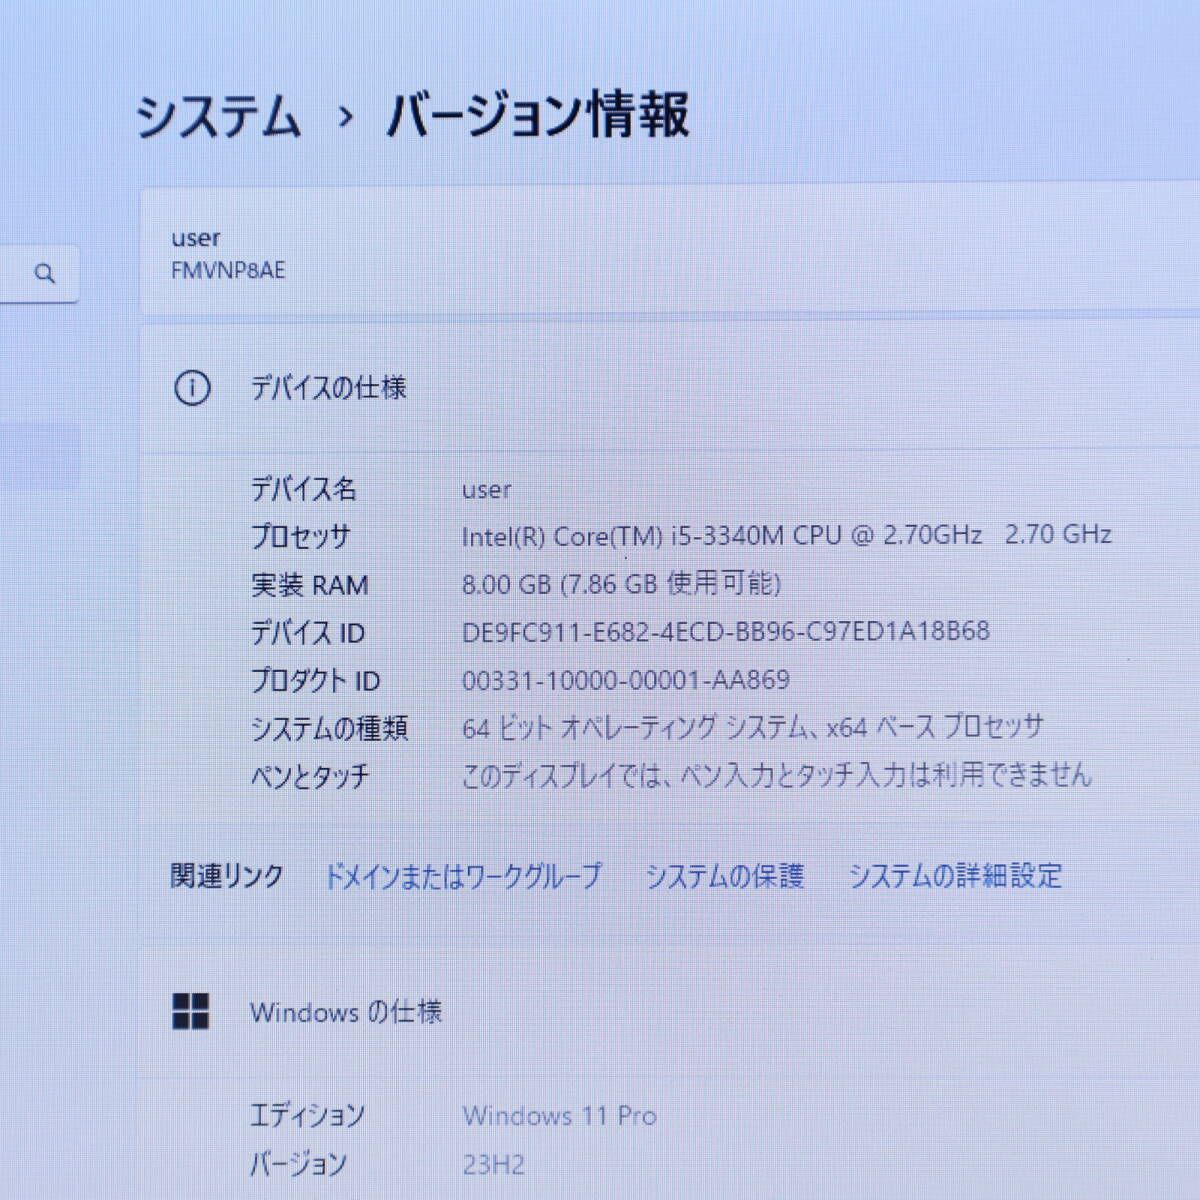Select the device ID DE9FC911-E682 value
The height and width of the screenshot is (1200, 1200).
[726, 631]
